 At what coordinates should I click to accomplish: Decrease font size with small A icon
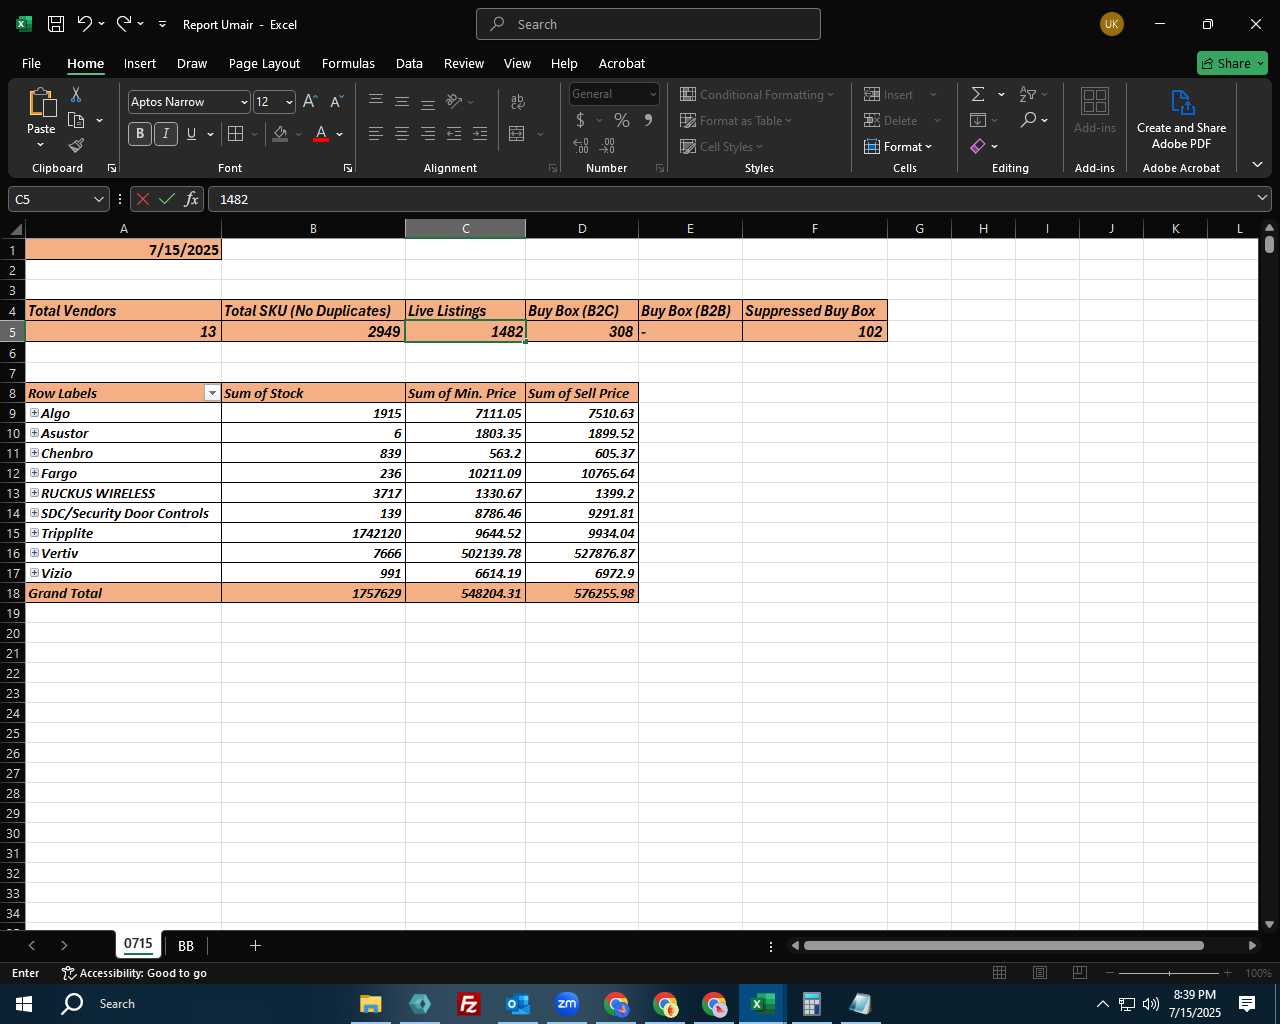coord(336,102)
